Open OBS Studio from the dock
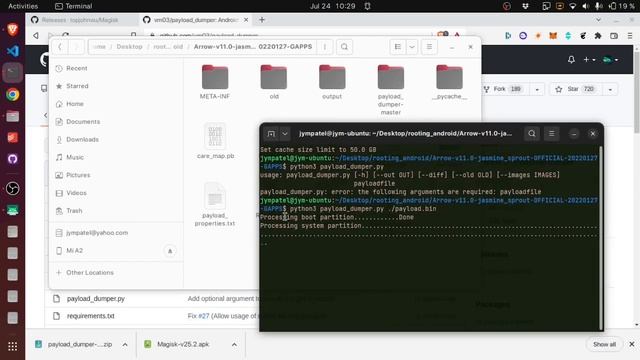 point(13,188)
